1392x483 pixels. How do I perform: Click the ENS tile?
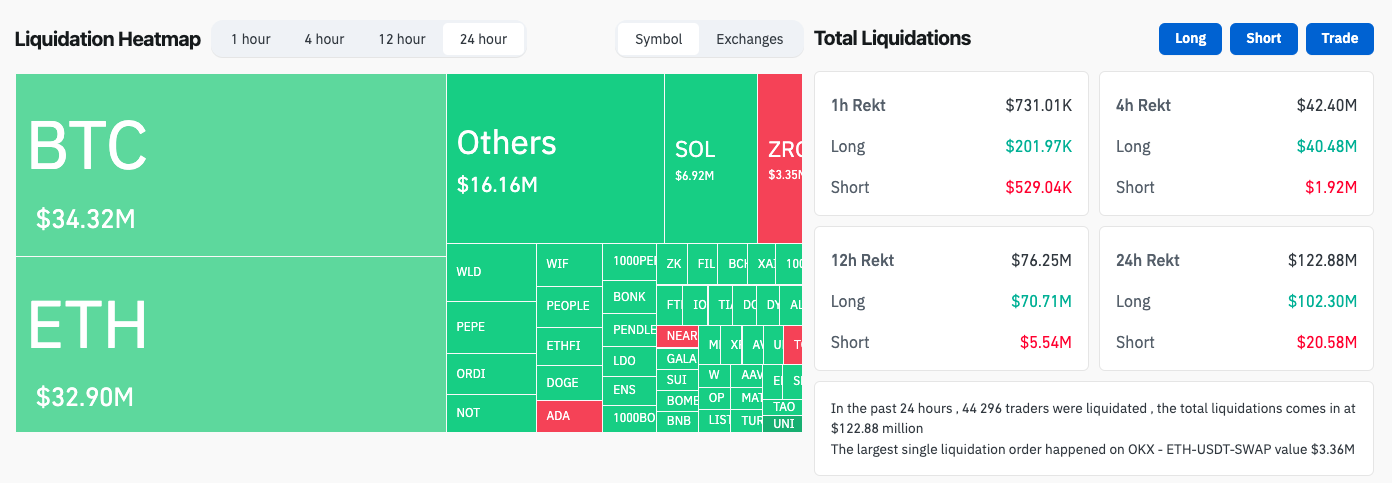(629, 390)
